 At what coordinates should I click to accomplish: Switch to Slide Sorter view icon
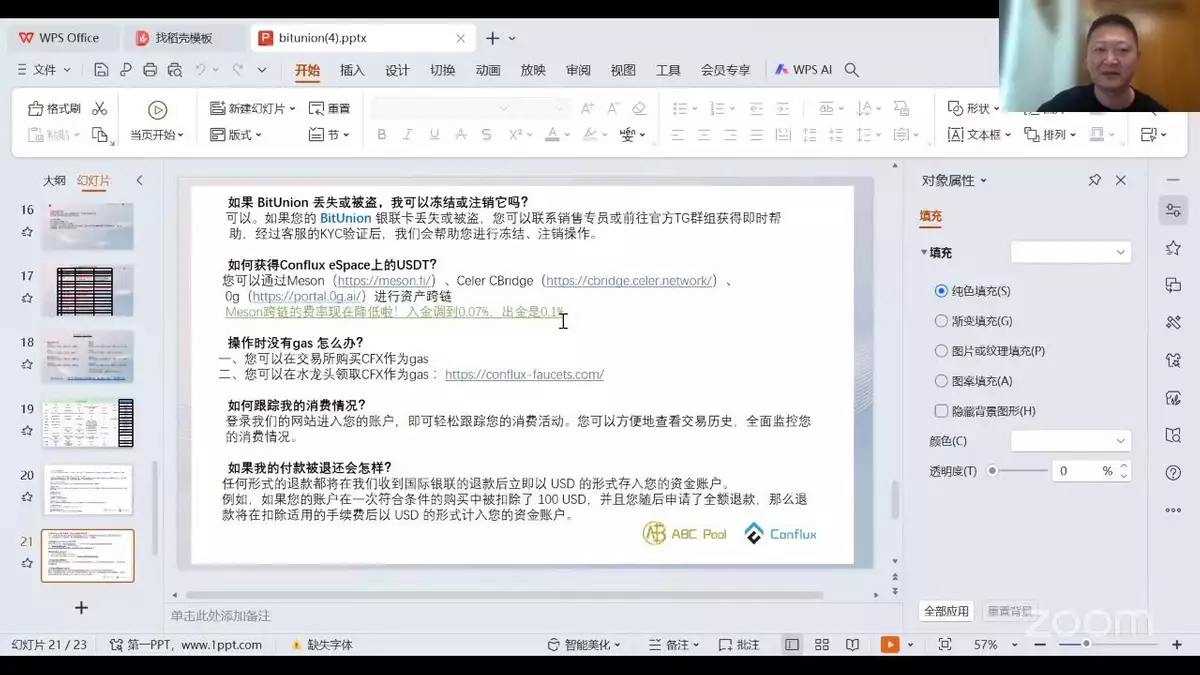click(822, 645)
